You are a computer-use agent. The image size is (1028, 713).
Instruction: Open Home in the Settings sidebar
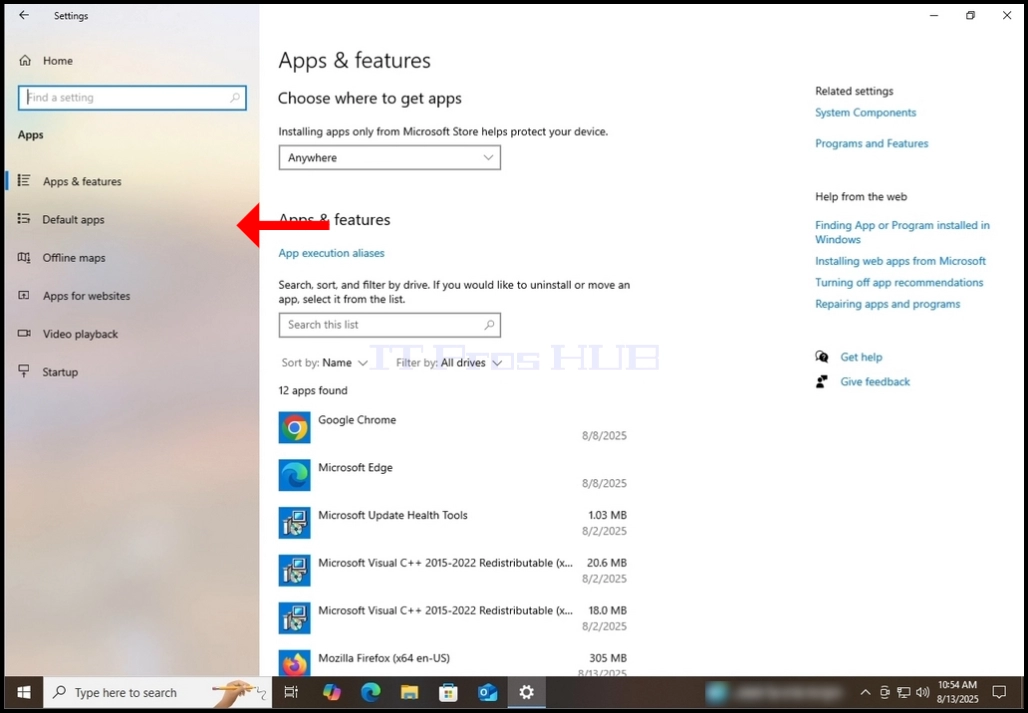pos(58,61)
